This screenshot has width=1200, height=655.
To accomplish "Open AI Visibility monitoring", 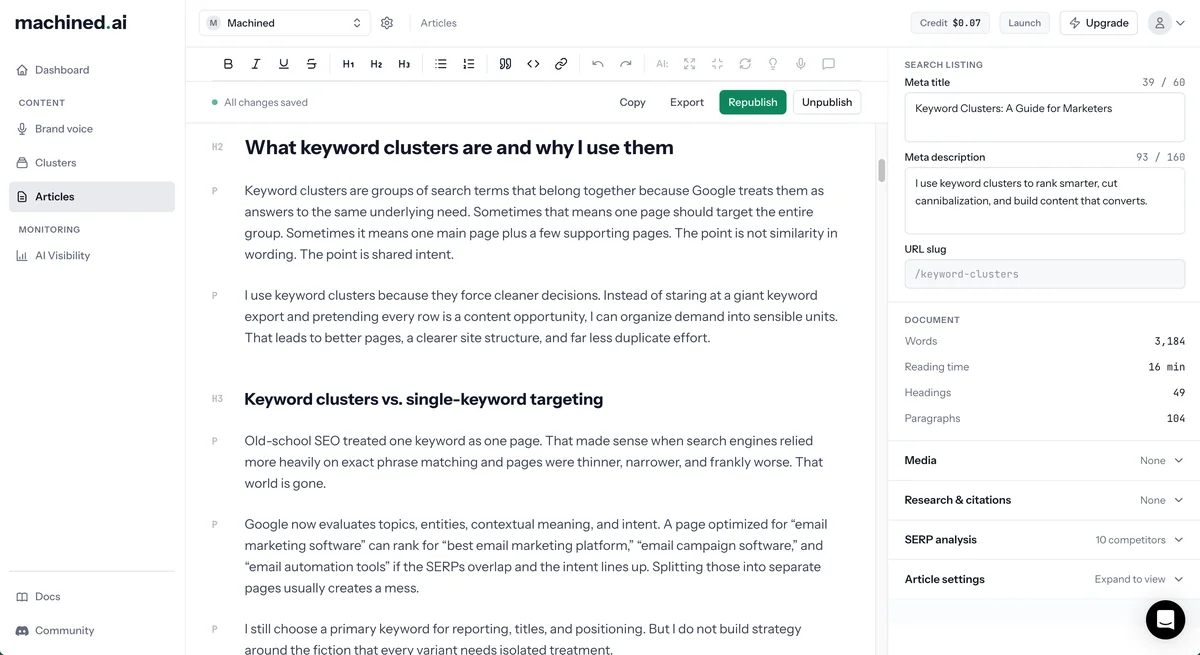I will [x=92, y=256].
